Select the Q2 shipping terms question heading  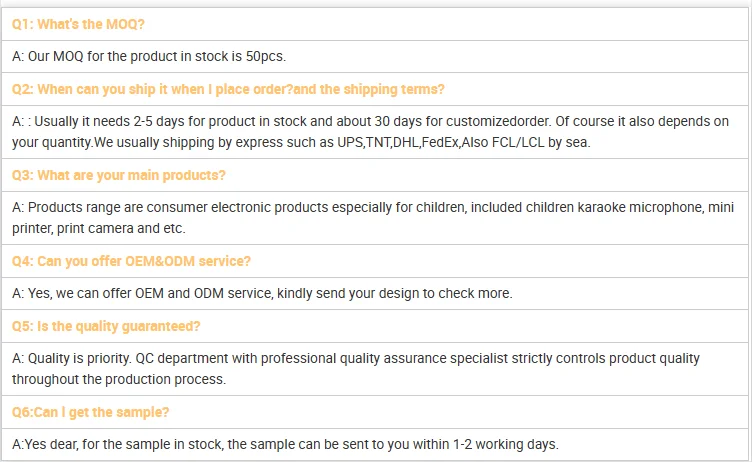pyautogui.click(x=228, y=89)
